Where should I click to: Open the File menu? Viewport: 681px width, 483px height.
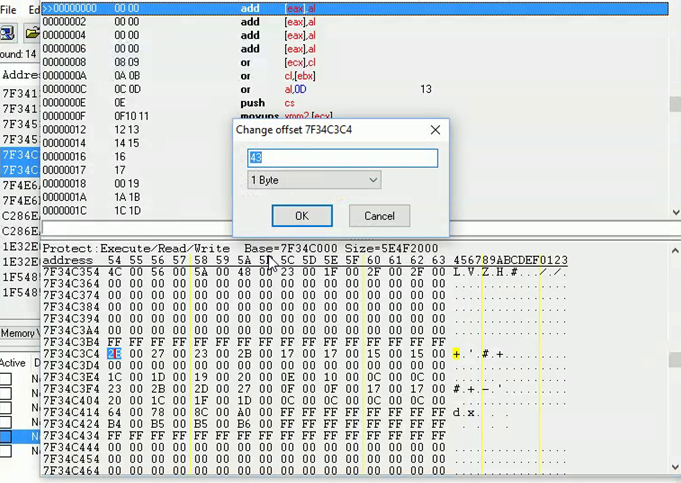coord(8,9)
